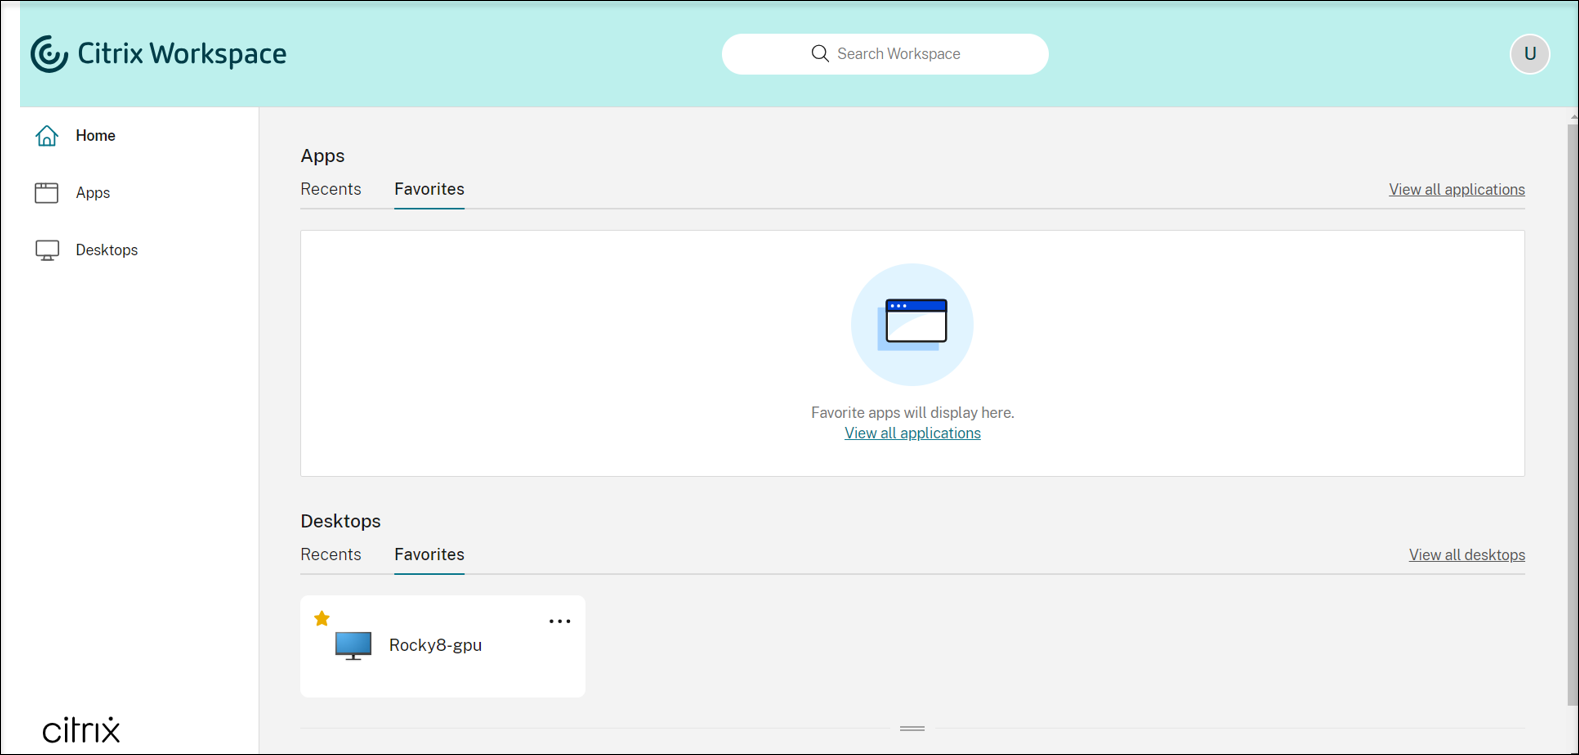Launch the Rocky8-gpu desktop label

pos(435,645)
